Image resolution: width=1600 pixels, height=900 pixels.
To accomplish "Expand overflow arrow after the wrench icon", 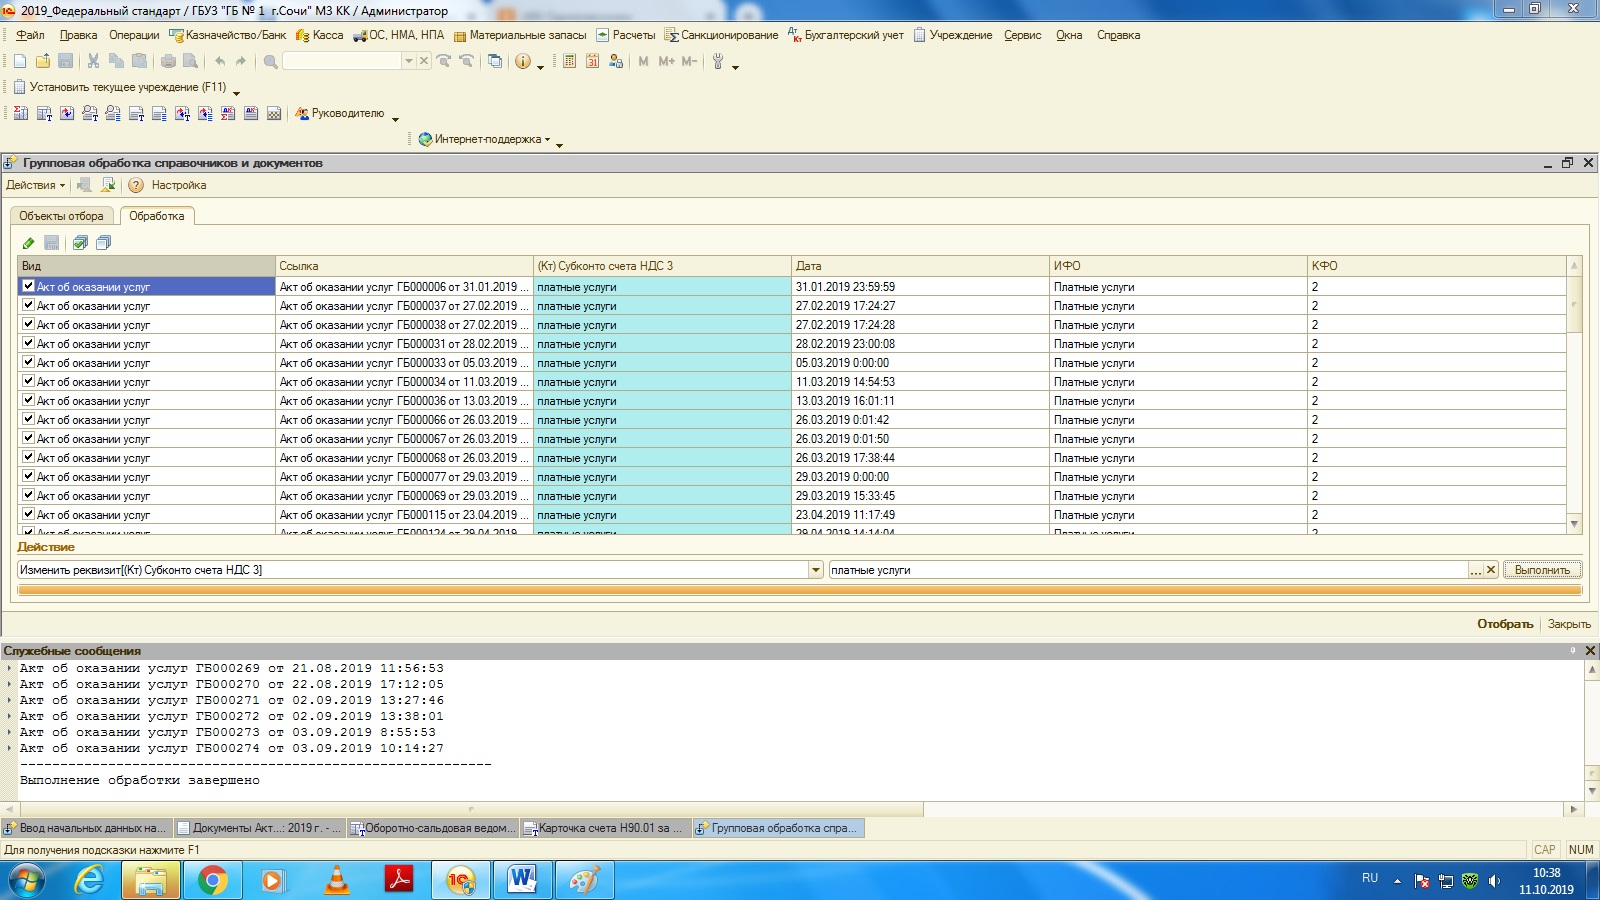I will tap(735, 67).
